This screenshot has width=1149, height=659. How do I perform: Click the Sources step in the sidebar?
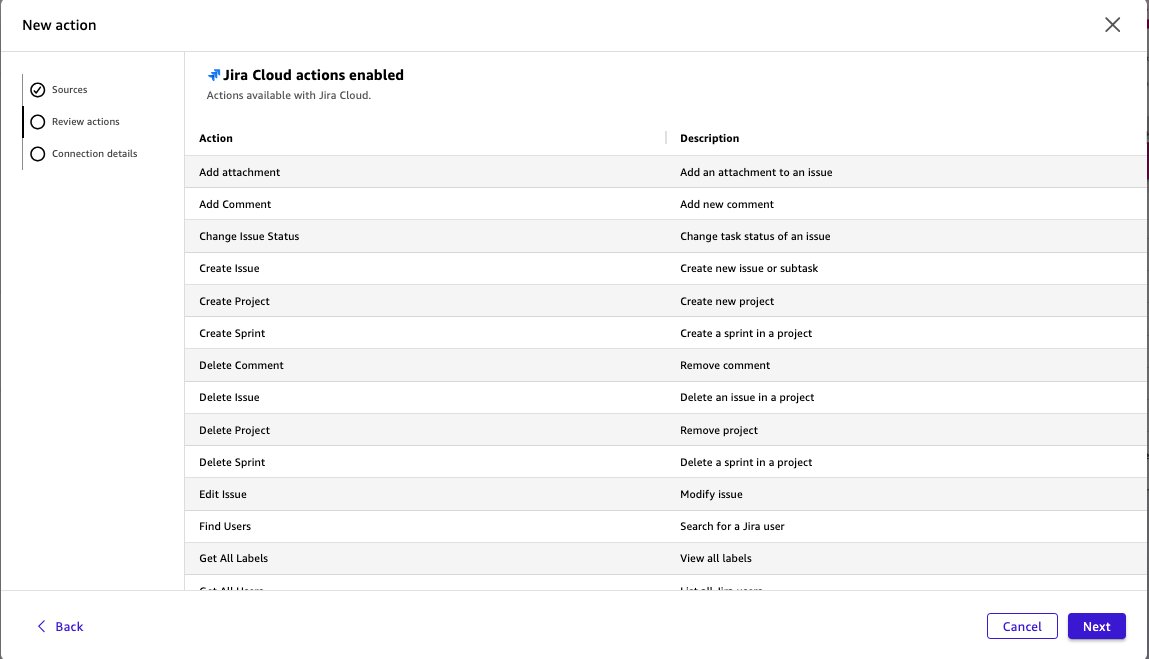tap(70, 89)
